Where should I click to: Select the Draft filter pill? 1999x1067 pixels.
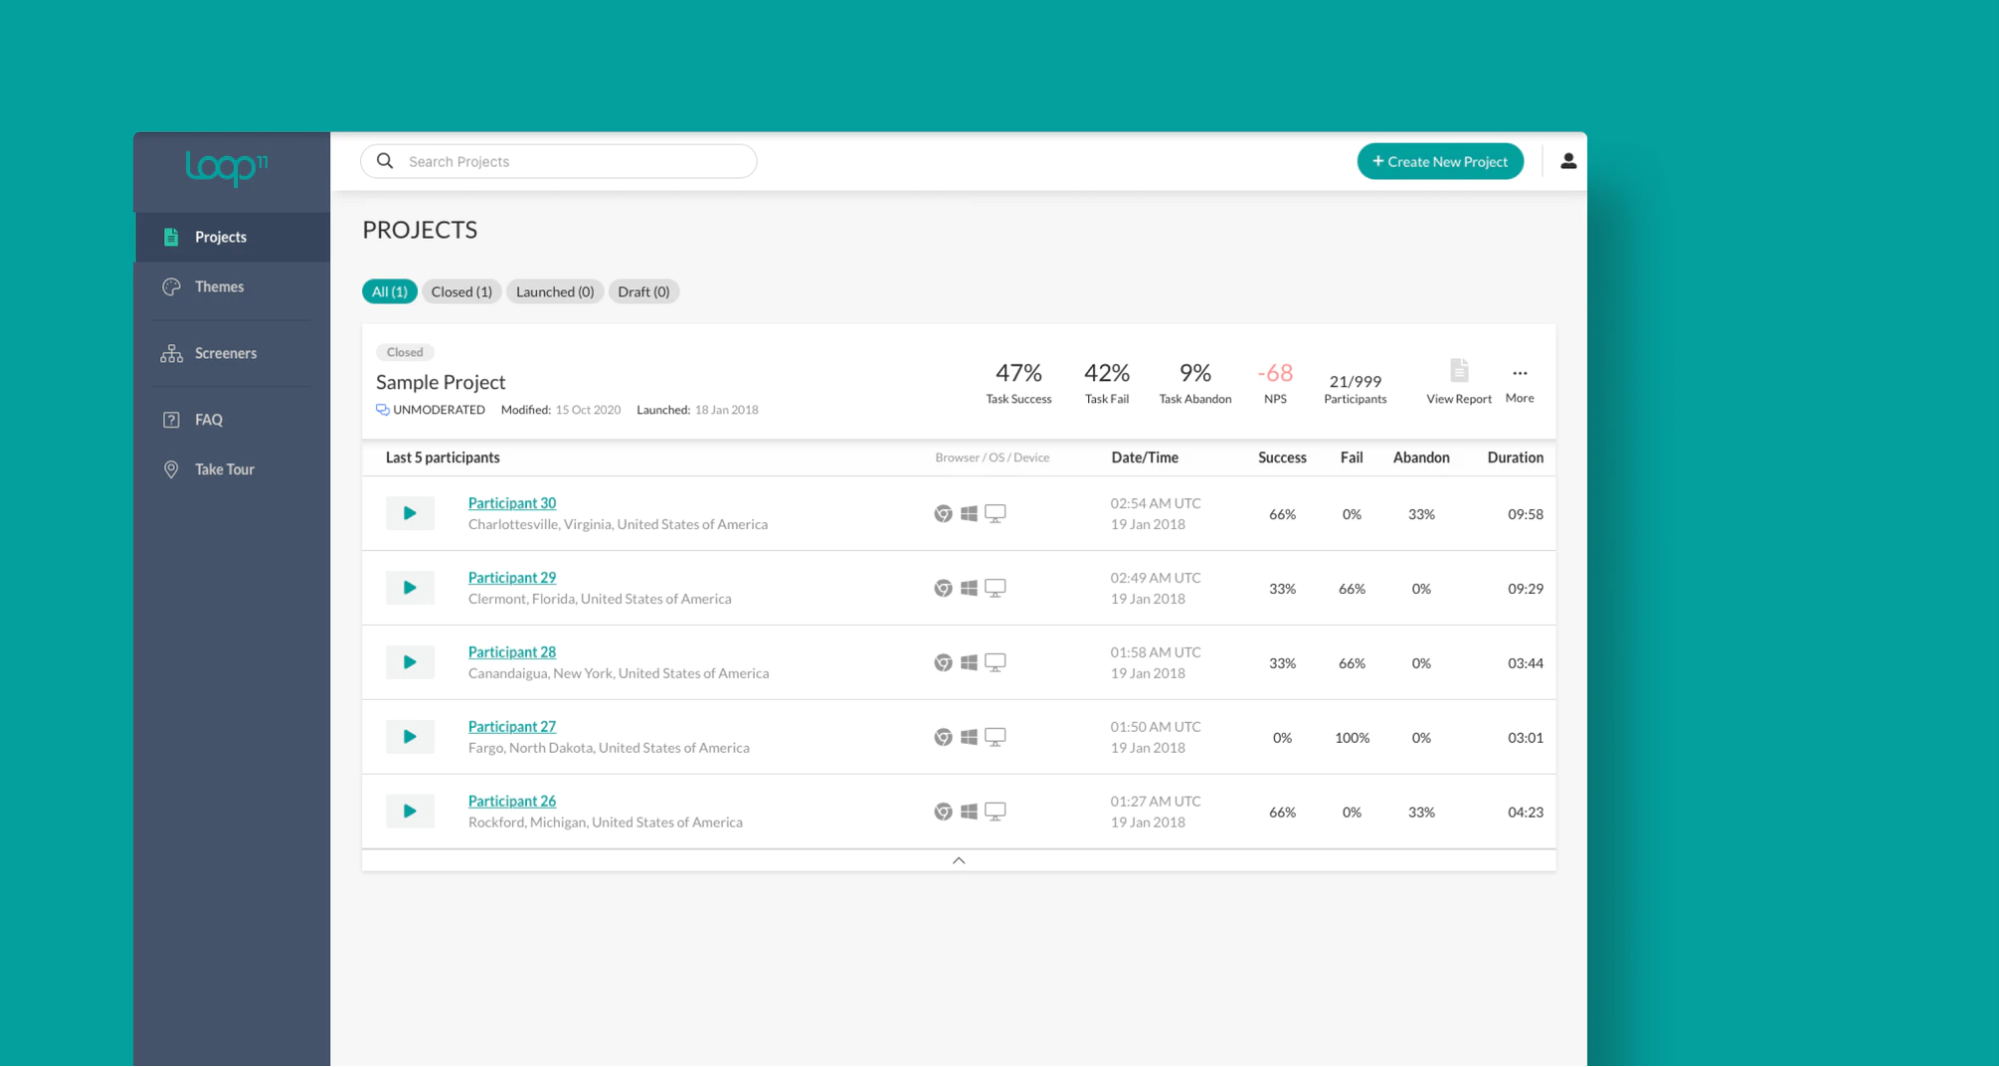click(x=643, y=291)
